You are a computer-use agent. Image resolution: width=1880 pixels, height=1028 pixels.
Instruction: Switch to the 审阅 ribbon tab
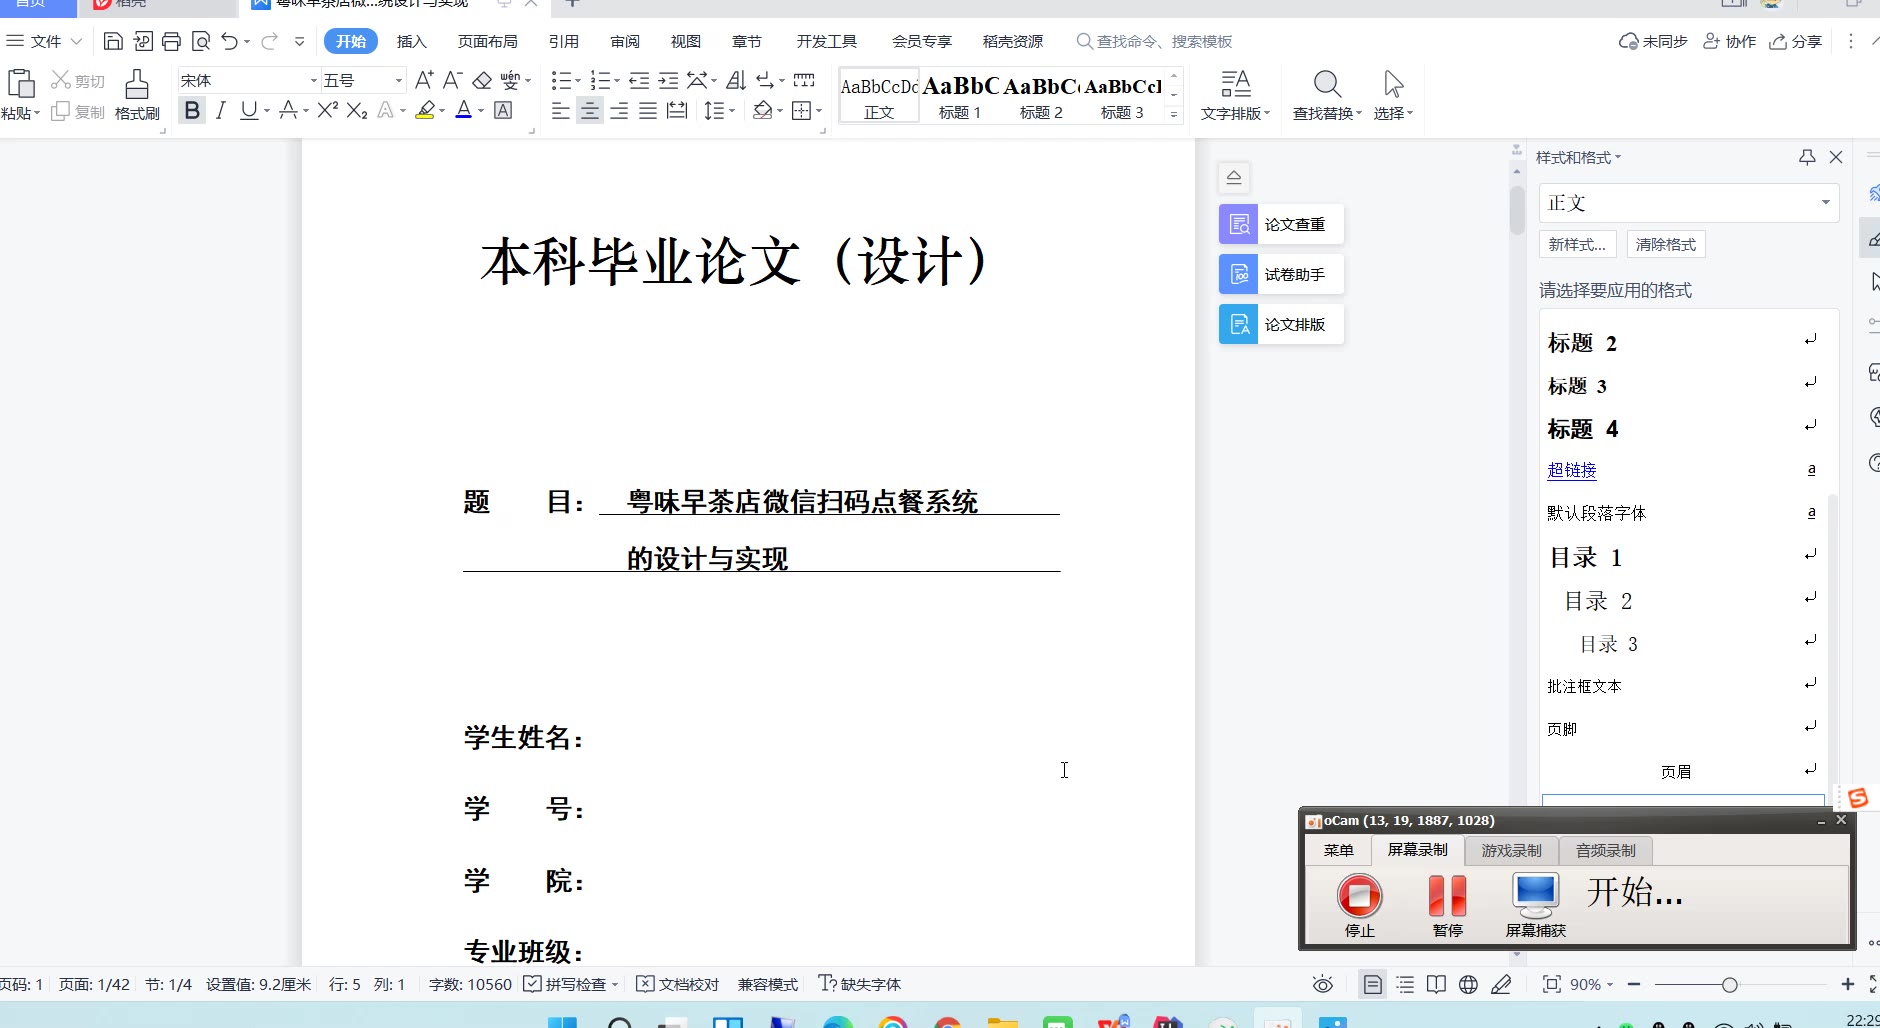coord(625,41)
